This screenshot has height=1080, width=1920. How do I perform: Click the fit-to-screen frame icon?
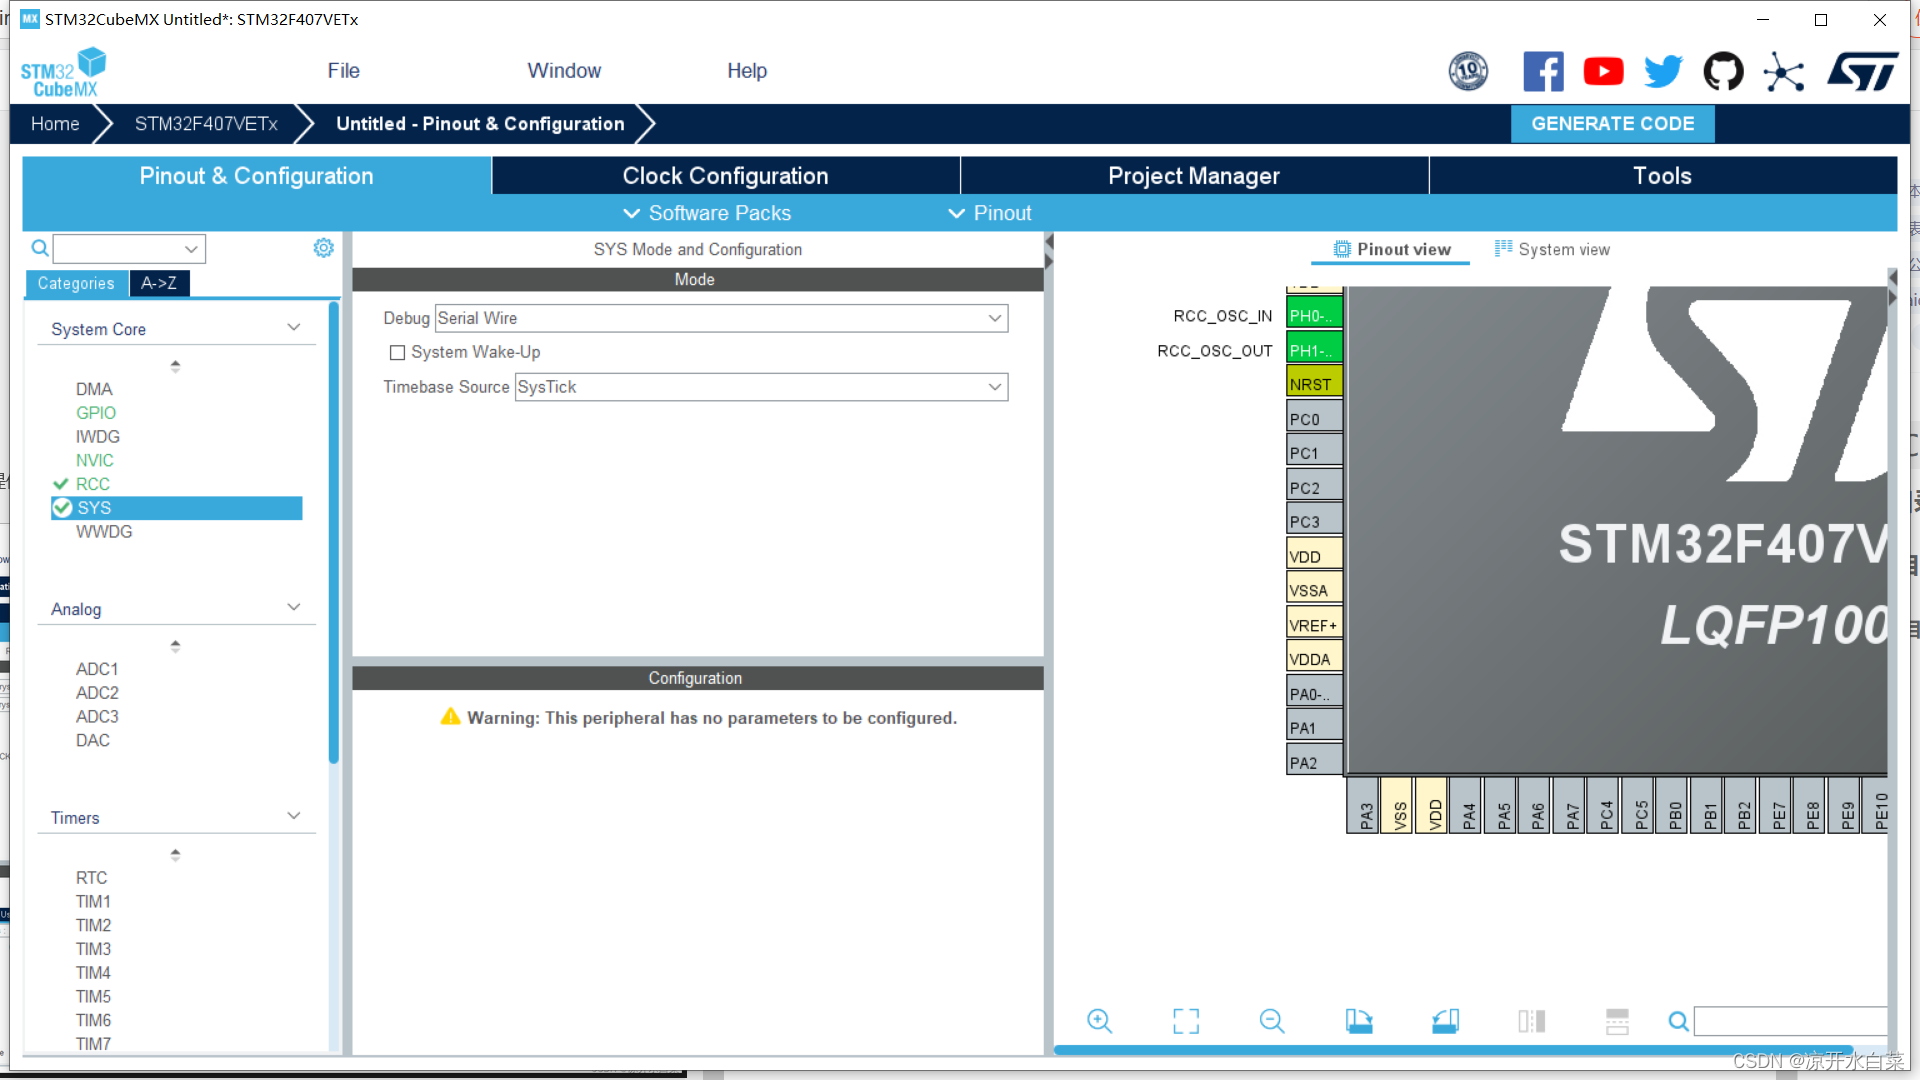click(1184, 1021)
